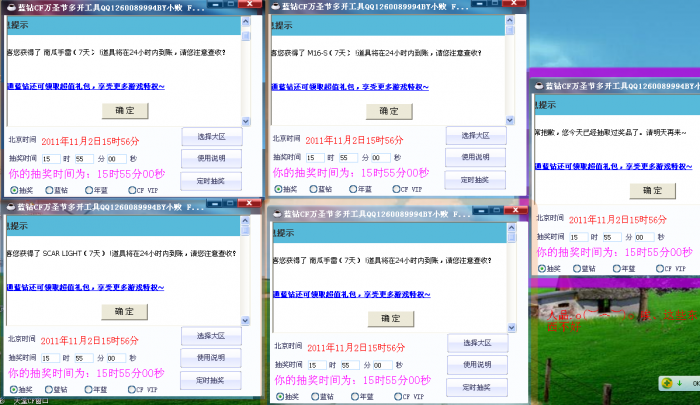The height and width of the screenshot is (405, 700).
Task: Select 蓝钻 radio in right apology-message window
Action: [577, 268]
